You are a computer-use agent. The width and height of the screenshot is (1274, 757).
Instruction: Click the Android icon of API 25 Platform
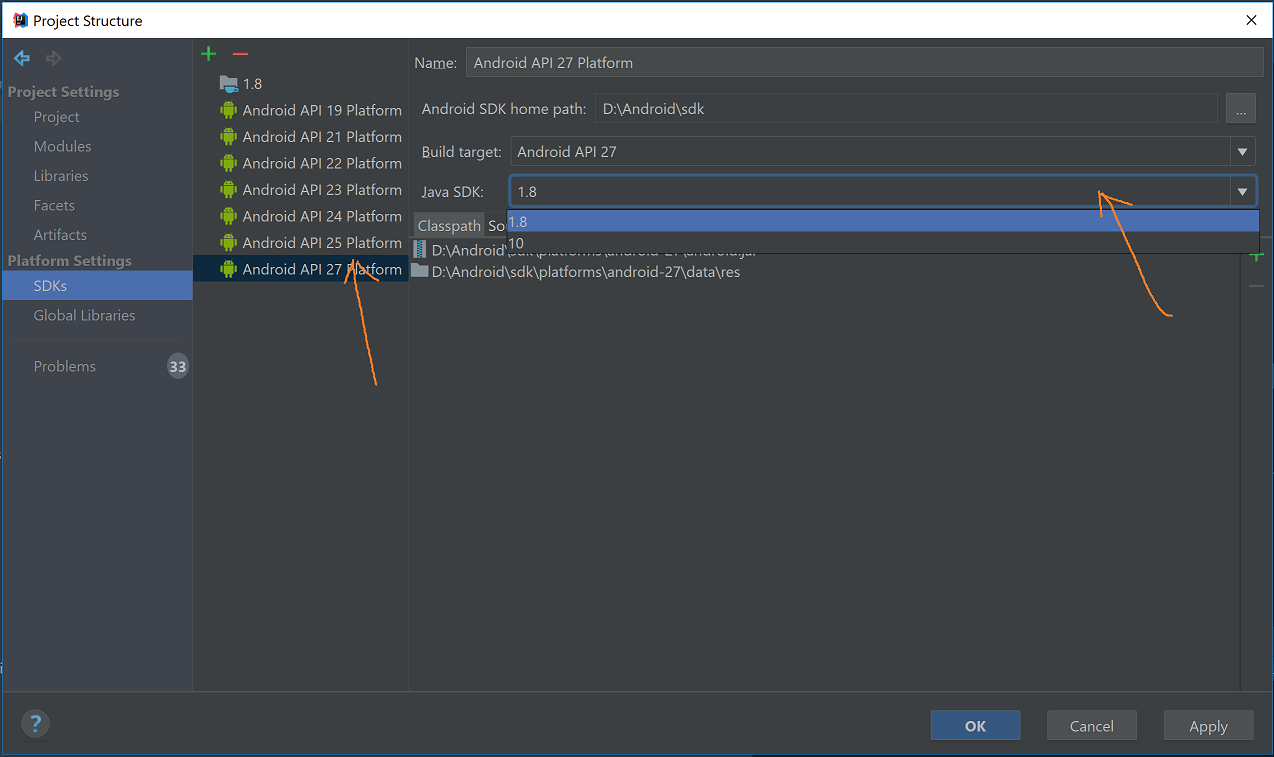coord(228,243)
